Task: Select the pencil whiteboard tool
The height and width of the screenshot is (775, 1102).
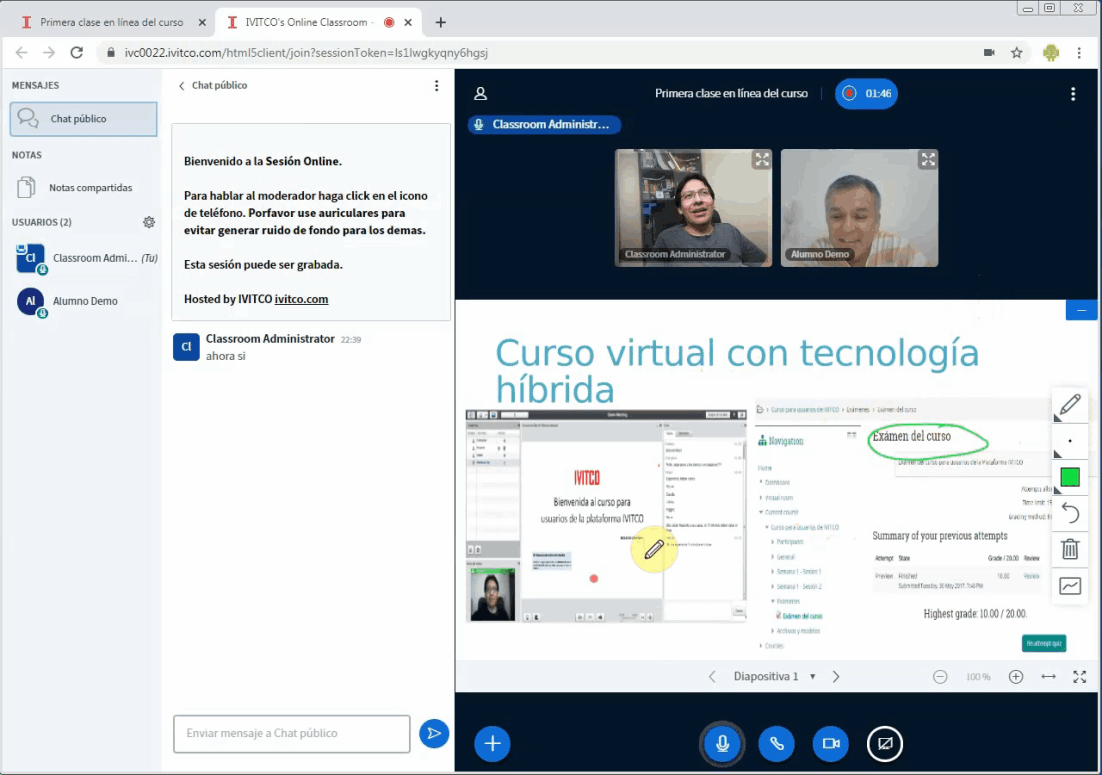Action: pos(1069,405)
